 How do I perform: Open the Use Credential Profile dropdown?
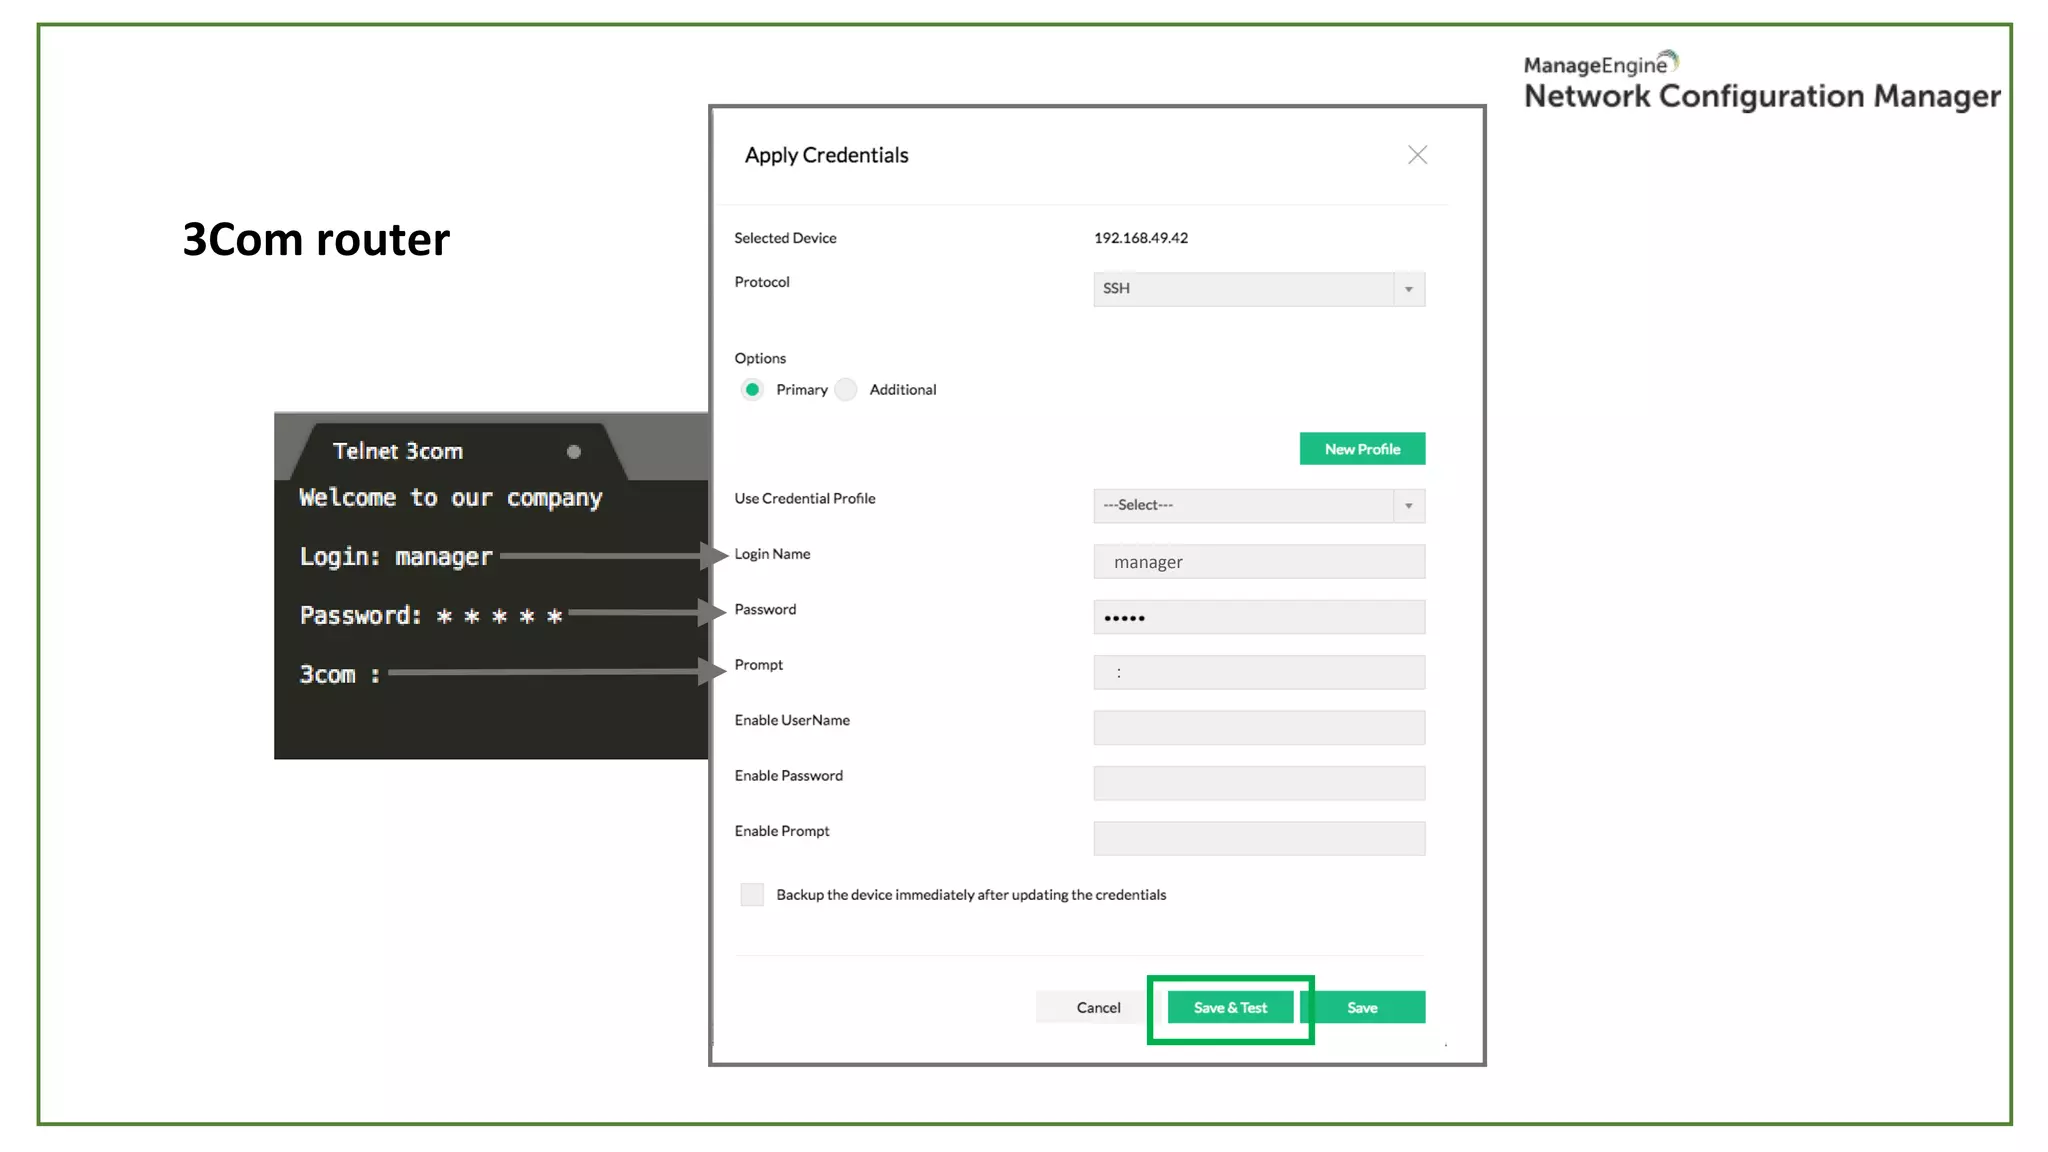pyautogui.click(x=1259, y=506)
